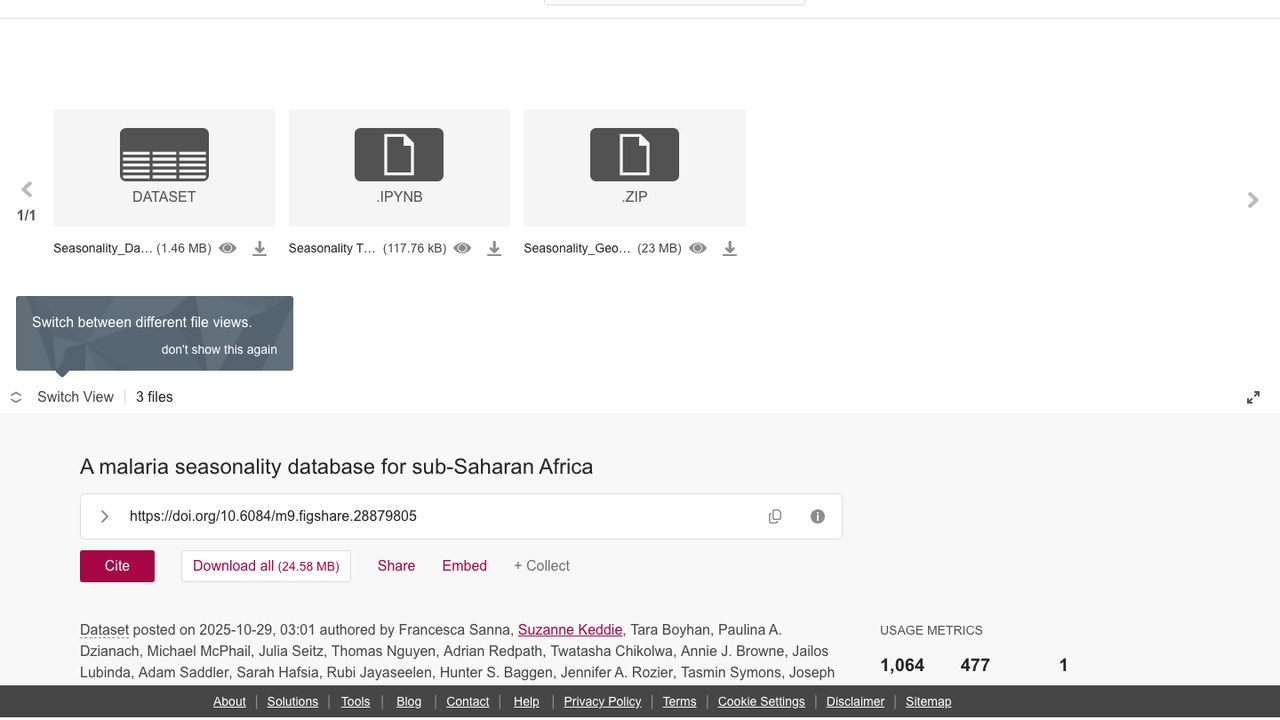Open author Suzanne Keddie's profile
Screen dimensions: 1280x720
pos(570,630)
